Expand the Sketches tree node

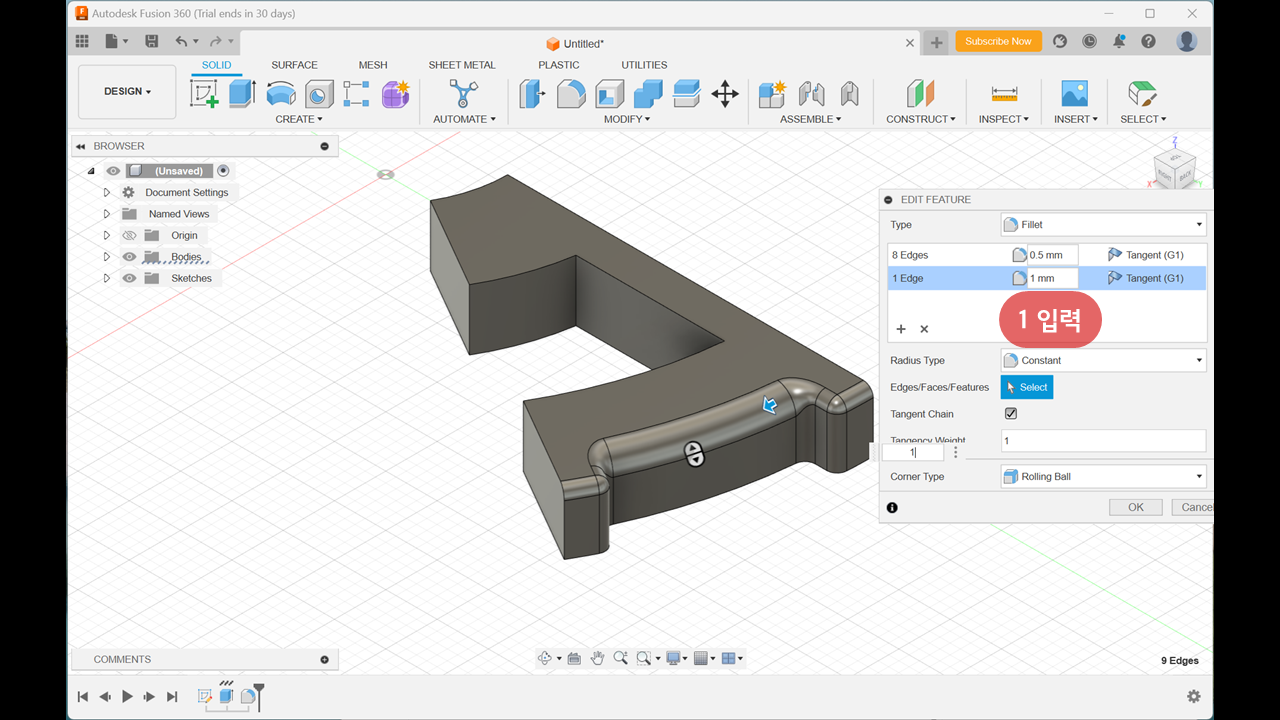click(107, 278)
